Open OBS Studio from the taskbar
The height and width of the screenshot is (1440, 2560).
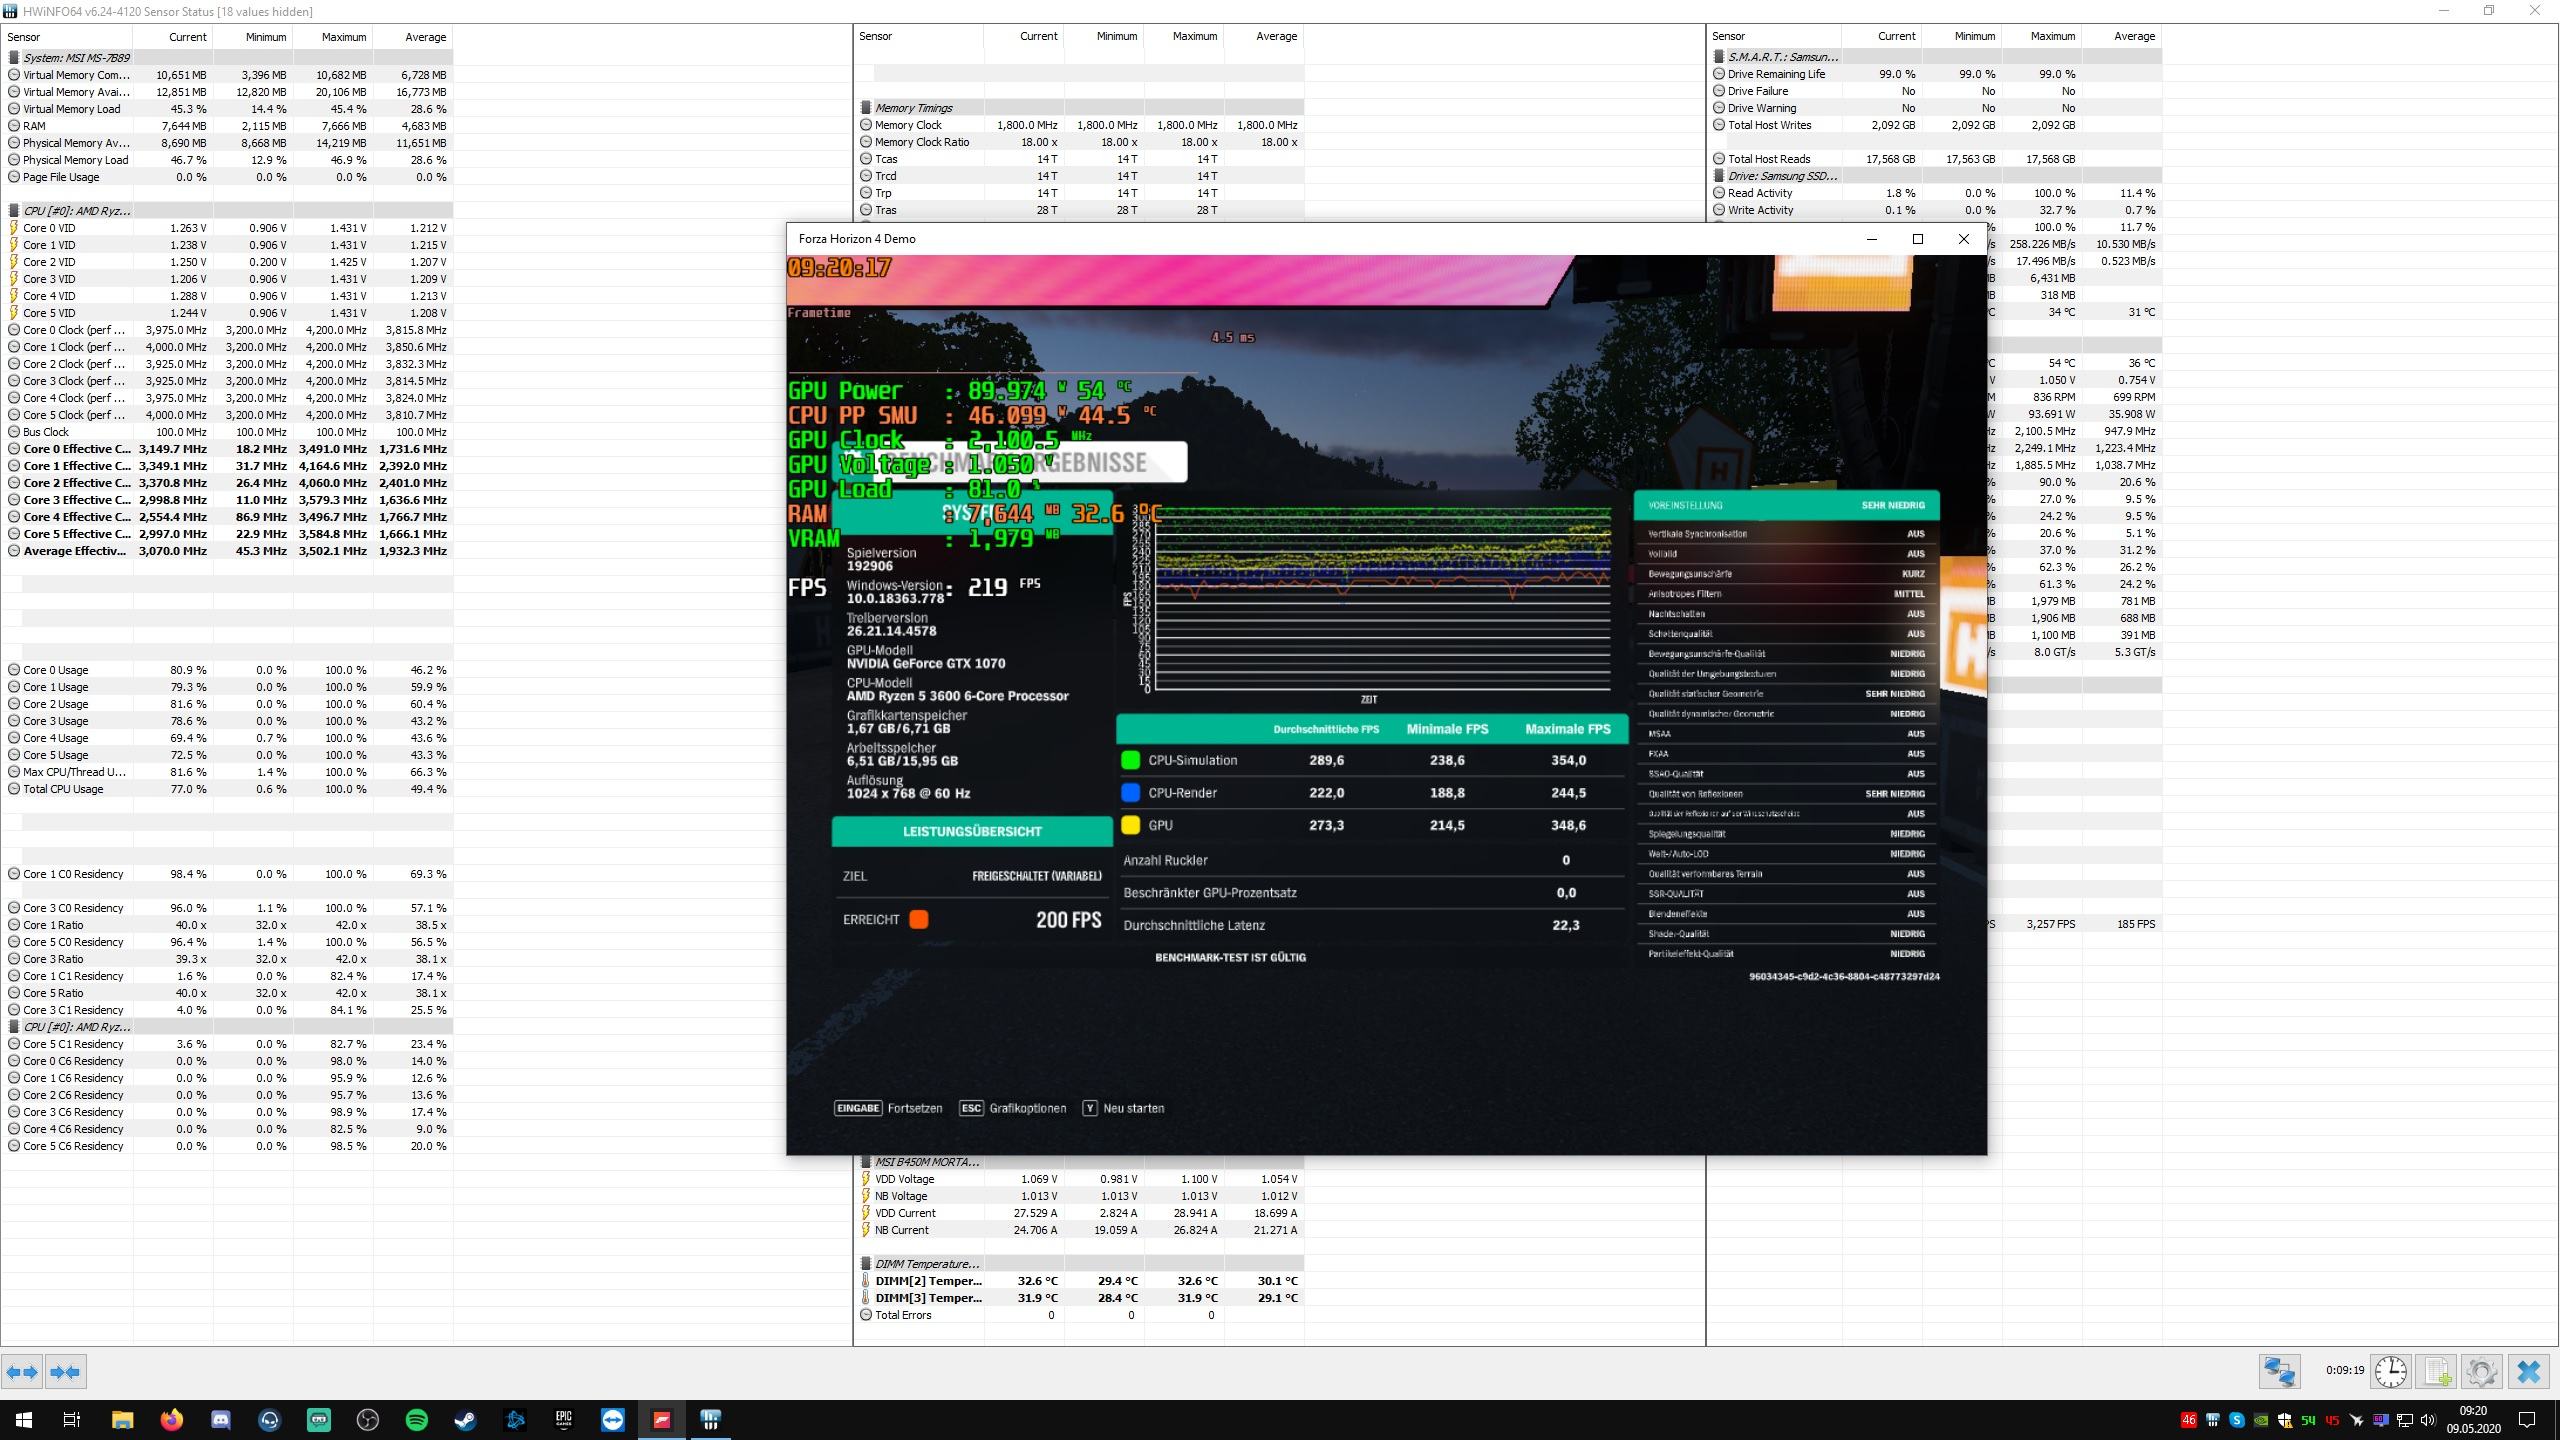click(367, 1420)
